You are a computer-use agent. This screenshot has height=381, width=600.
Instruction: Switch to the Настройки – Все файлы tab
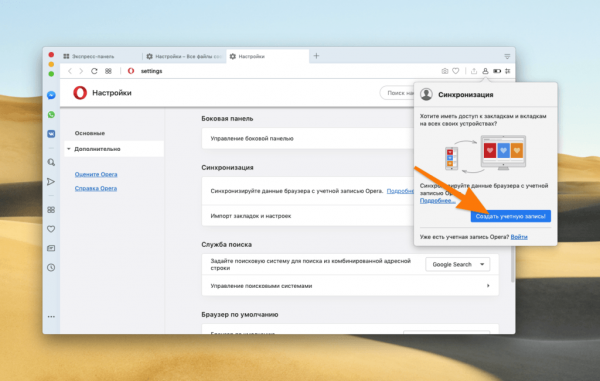coord(184,56)
